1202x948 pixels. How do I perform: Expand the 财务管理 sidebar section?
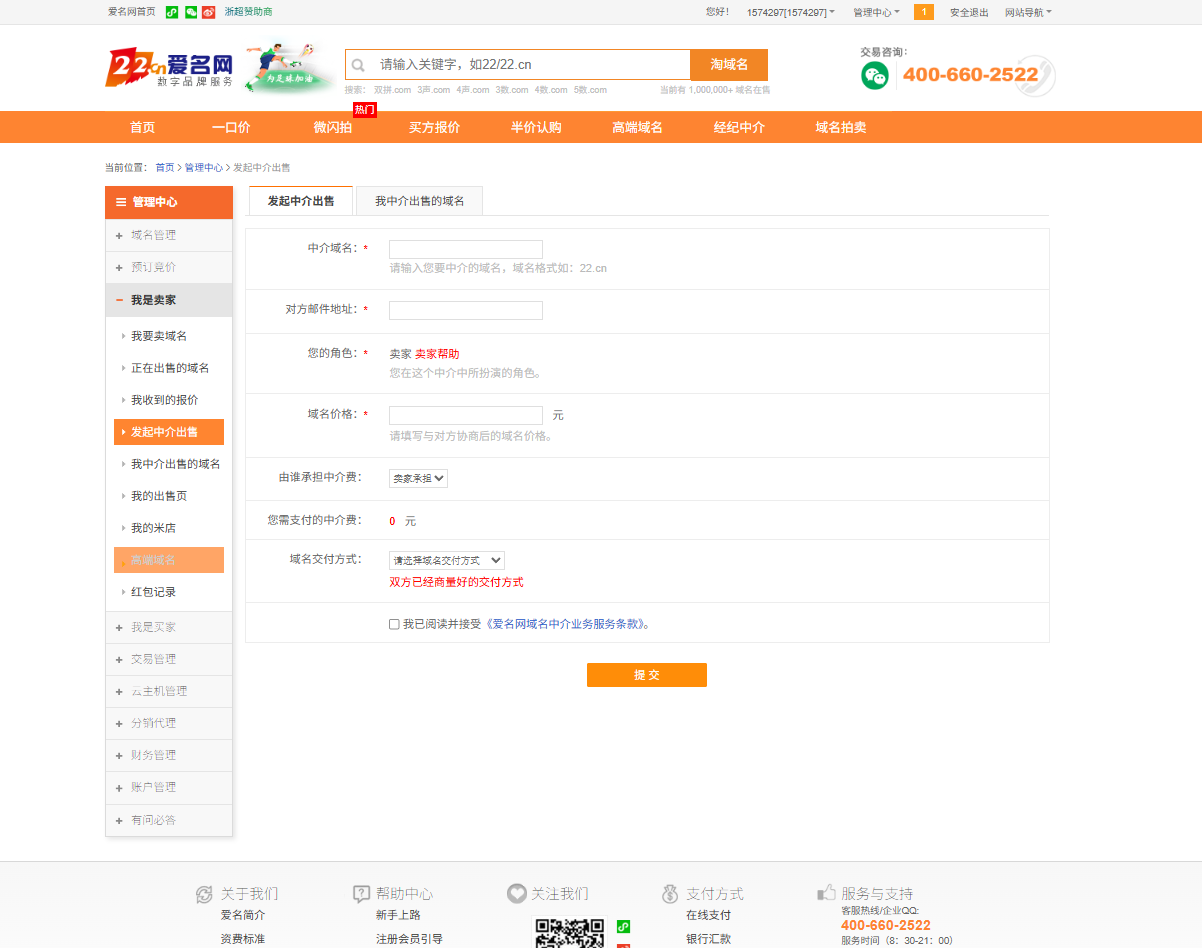click(169, 755)
